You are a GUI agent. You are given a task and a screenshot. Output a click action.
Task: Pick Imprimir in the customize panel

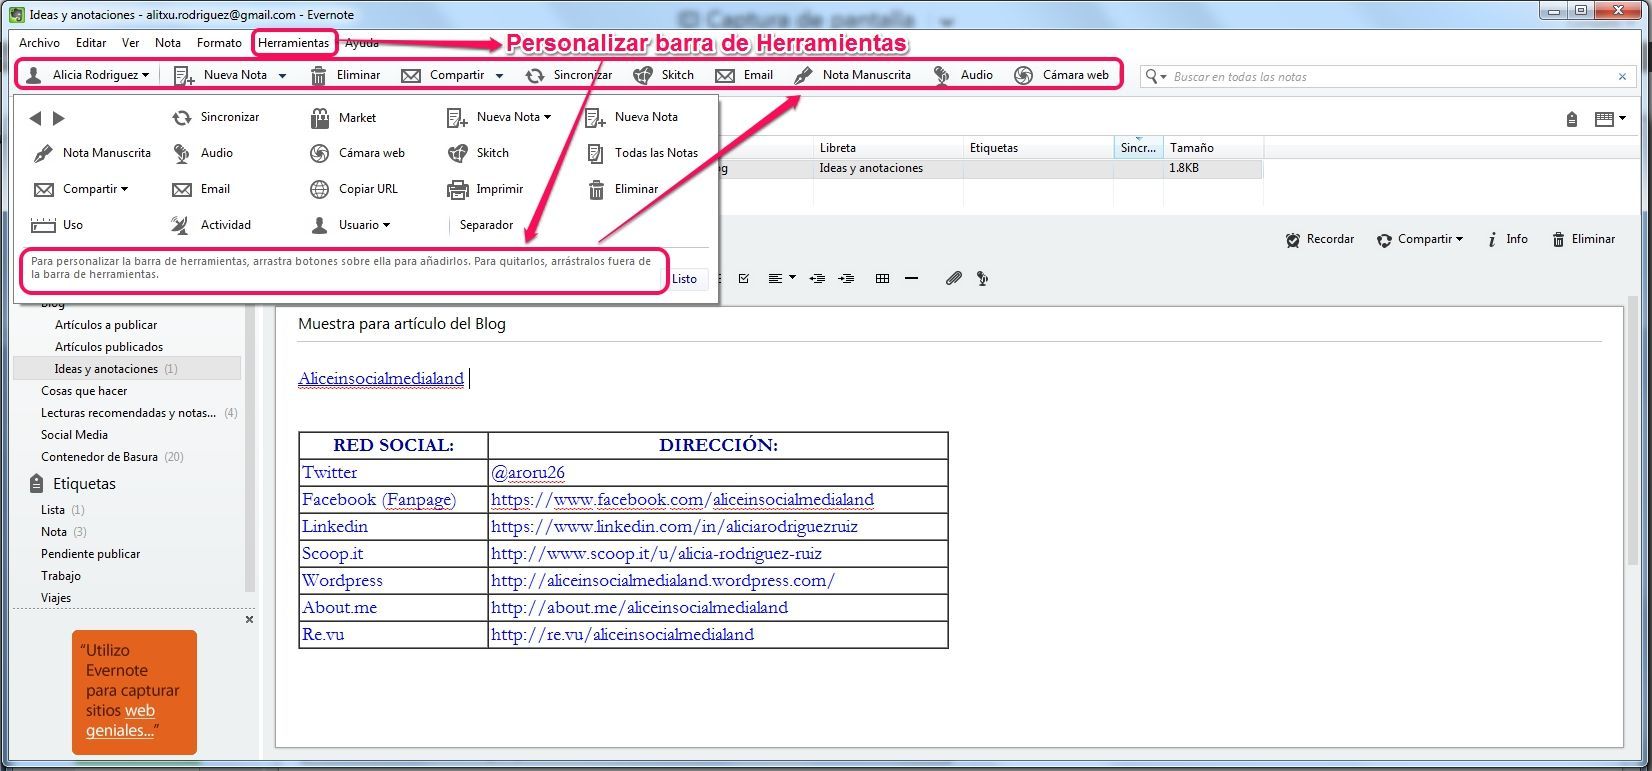click(x=485, y=190)
